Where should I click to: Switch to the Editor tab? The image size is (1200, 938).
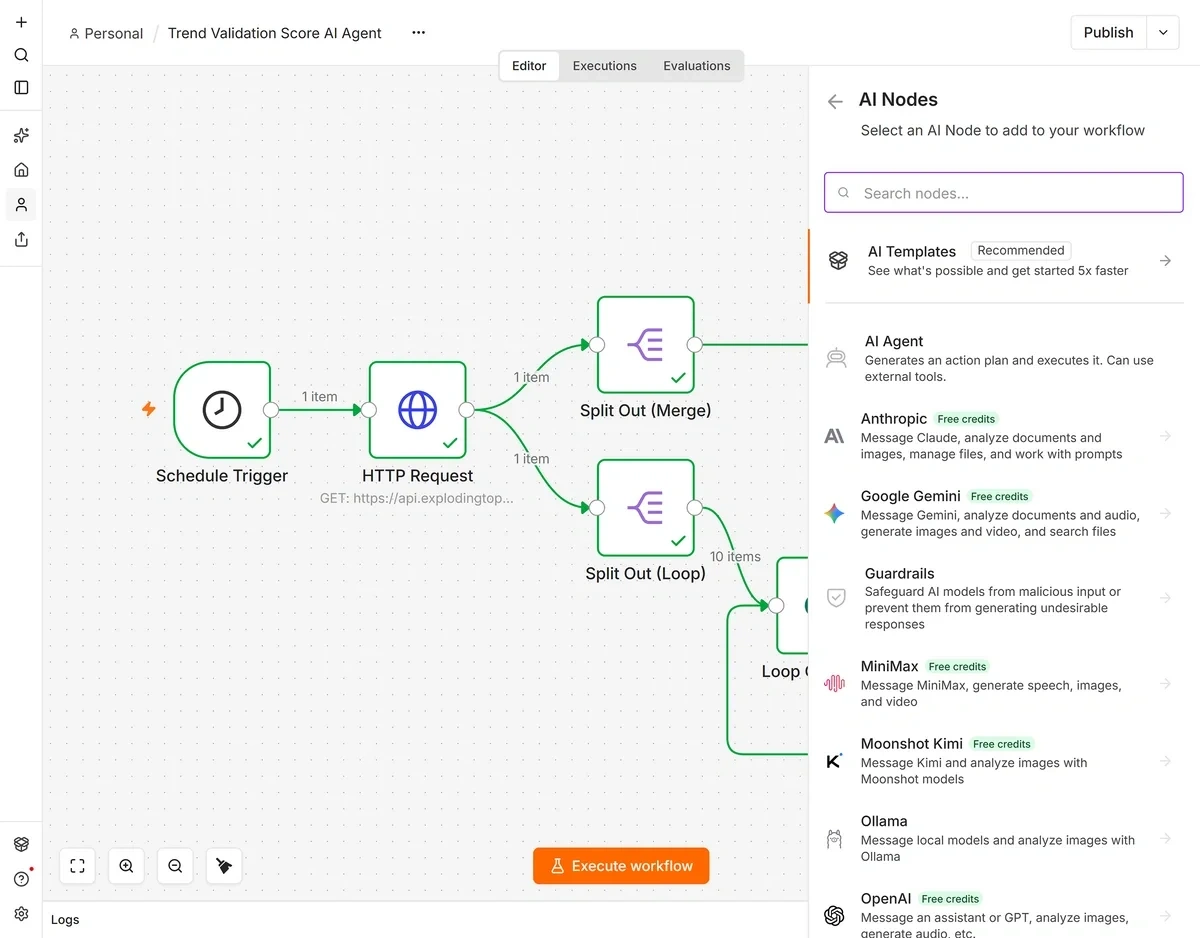529,66
